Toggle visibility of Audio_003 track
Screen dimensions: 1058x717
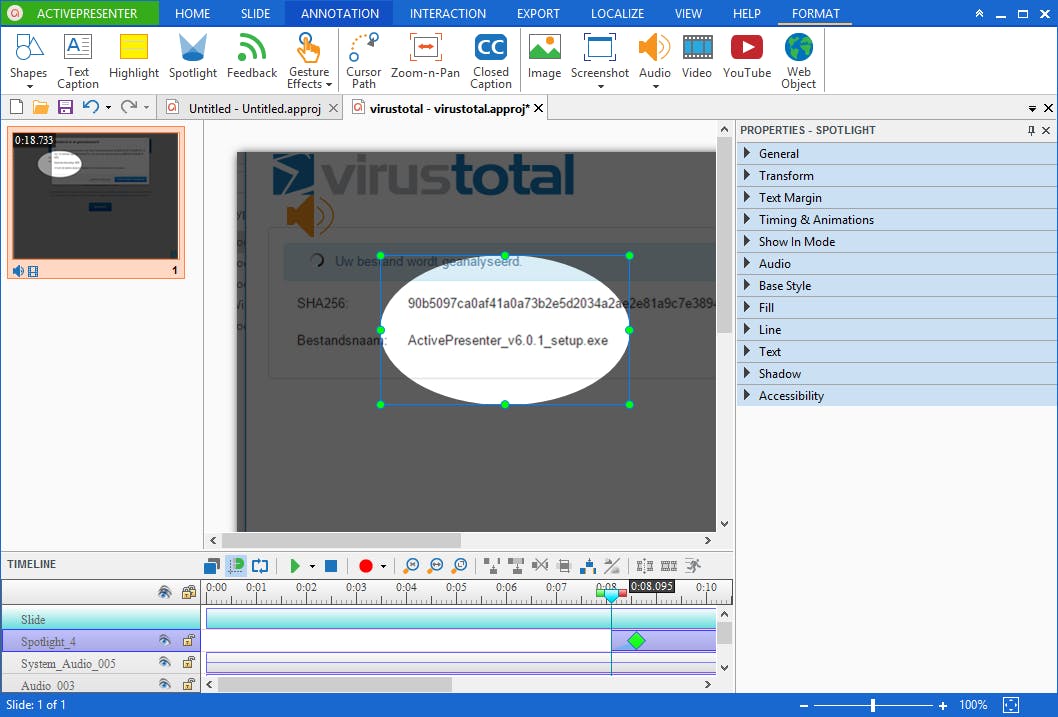(164, 685)
